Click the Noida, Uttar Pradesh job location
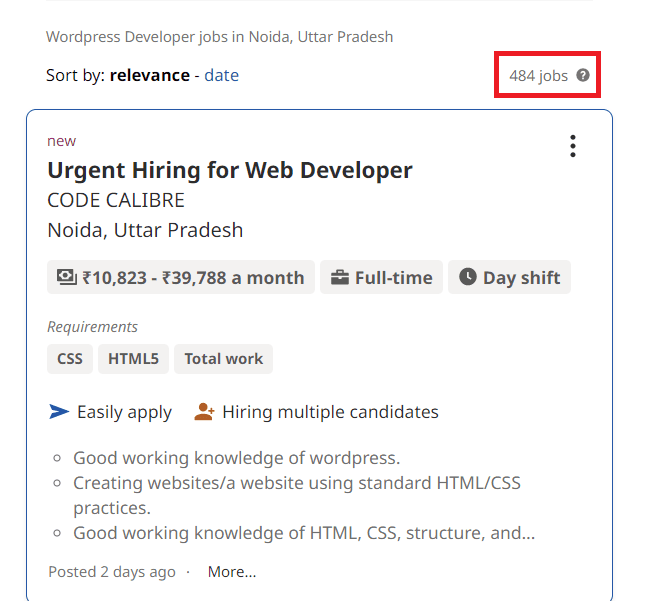Screen dimensions: 660x601 pyautogui.click(x=145, y=230)
